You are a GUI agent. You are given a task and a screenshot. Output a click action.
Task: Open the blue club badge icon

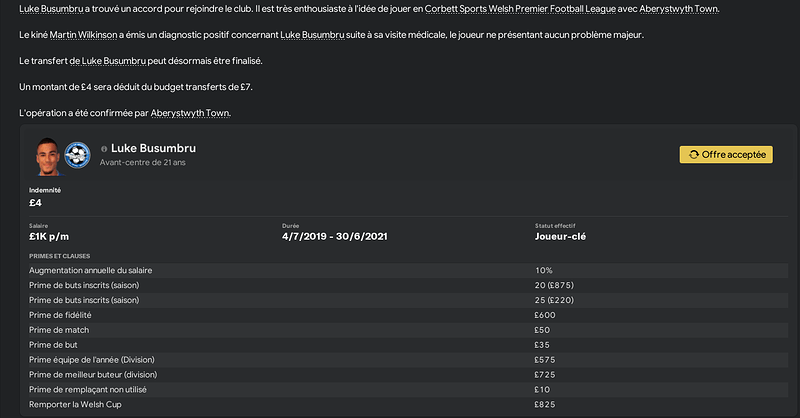click(78, 155)
